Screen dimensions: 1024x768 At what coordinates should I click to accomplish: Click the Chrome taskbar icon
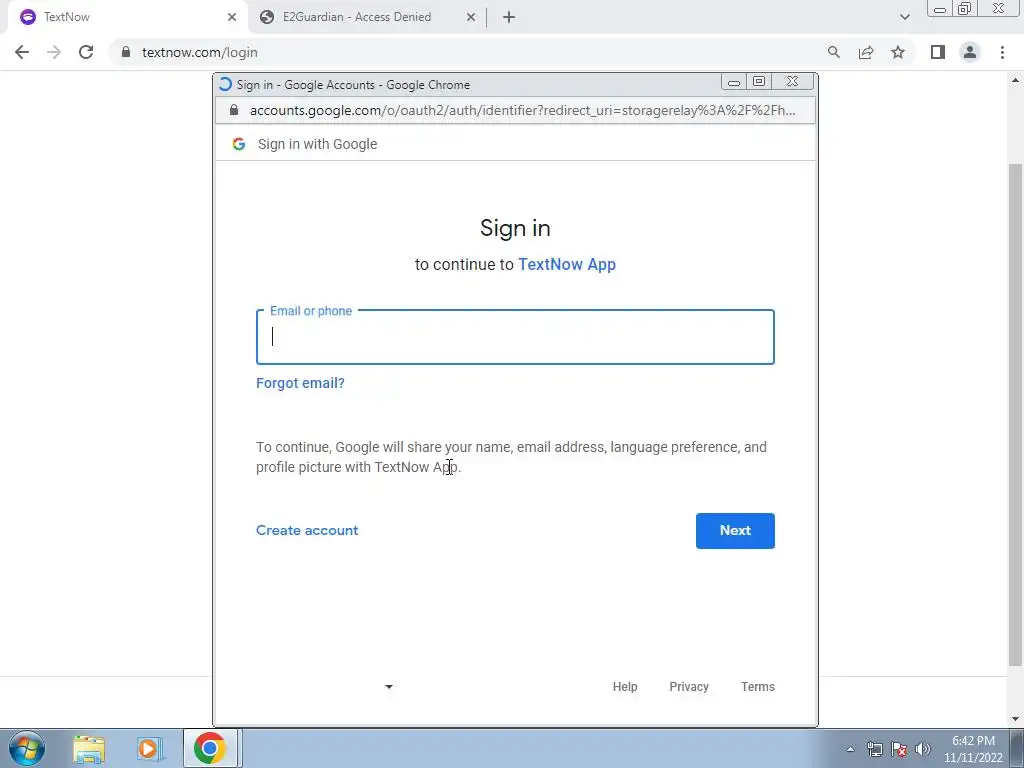pyautogui.click(x=210, y=748)
